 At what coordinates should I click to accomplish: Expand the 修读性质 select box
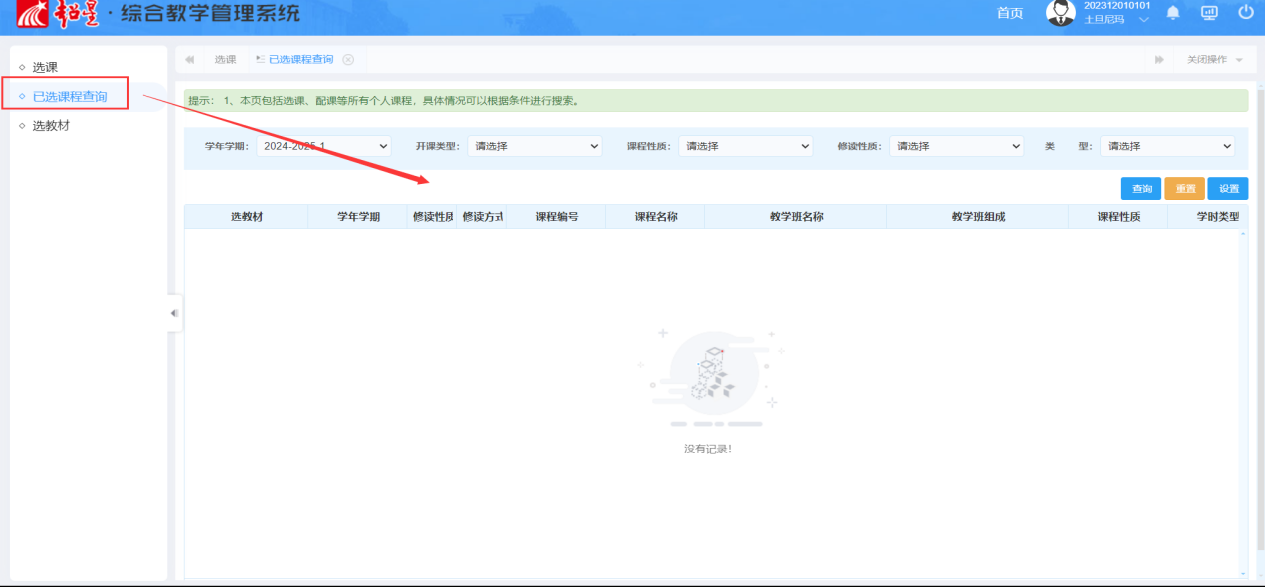coord(956,146)
